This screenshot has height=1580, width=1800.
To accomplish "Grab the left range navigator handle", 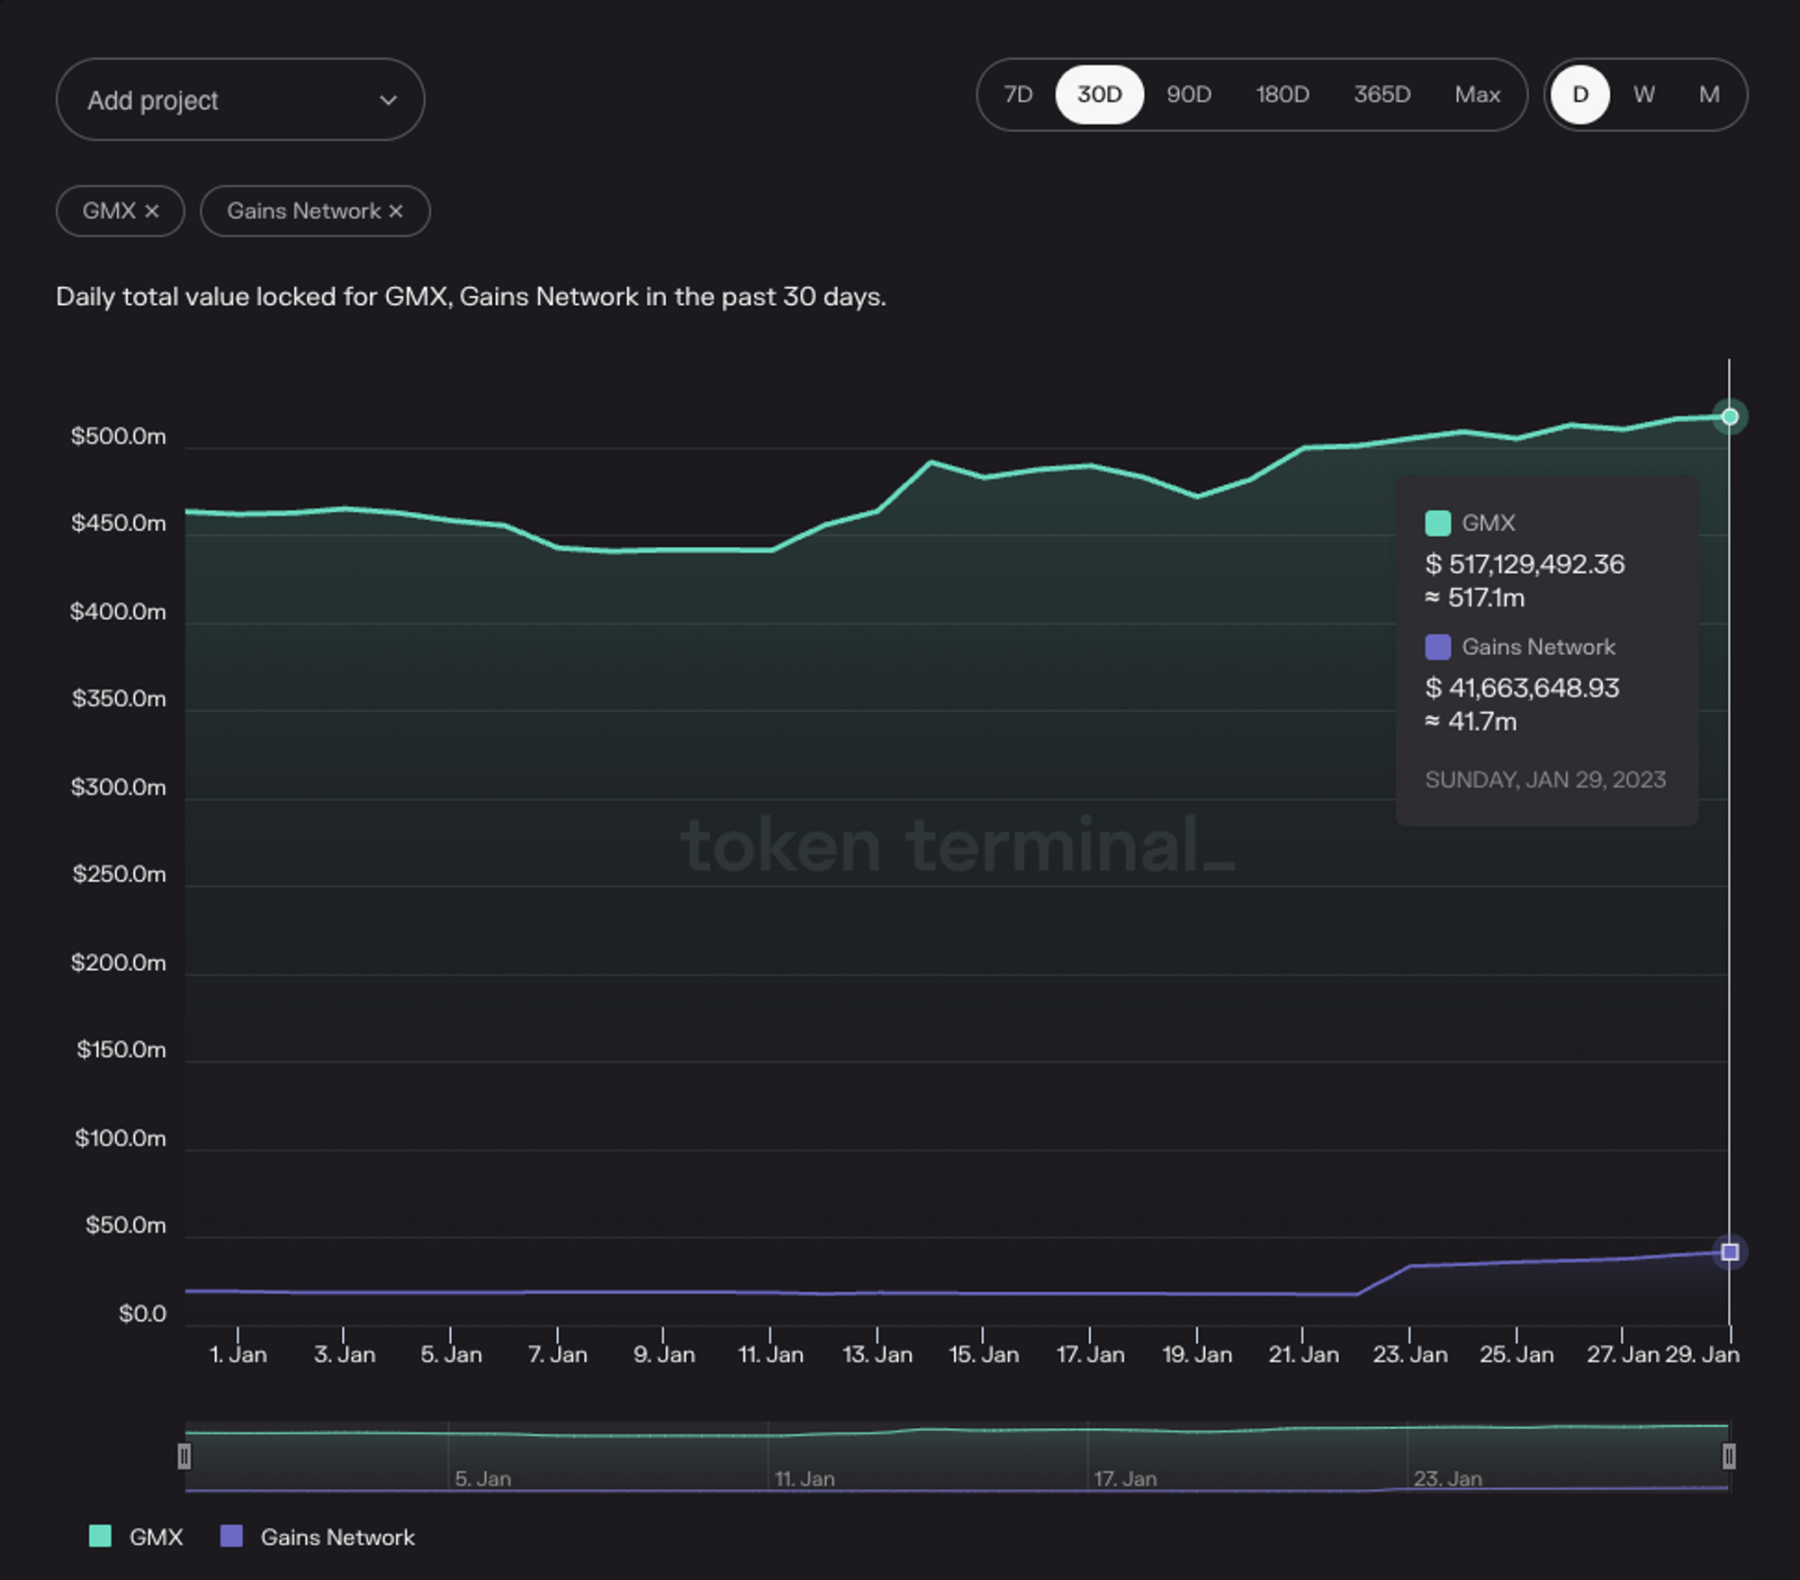I will tap(184, 1456).
